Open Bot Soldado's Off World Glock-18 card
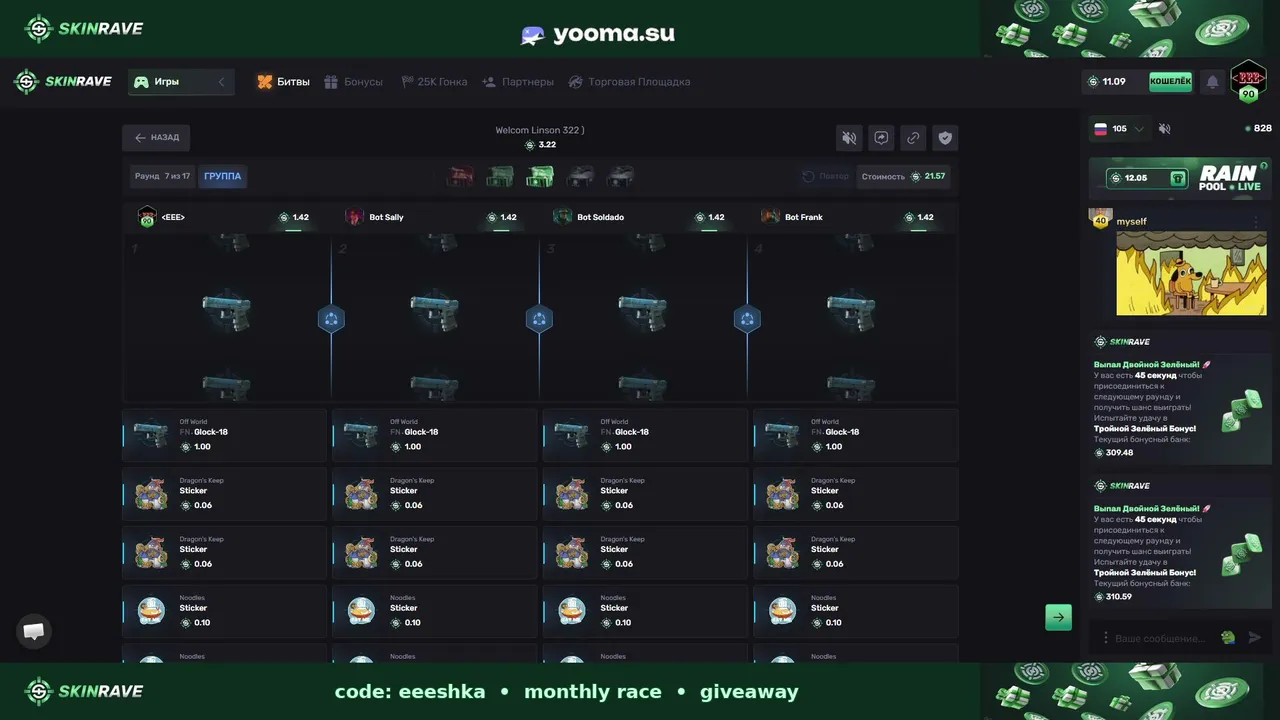The image size is (1280, 720). tap(645, 435)
